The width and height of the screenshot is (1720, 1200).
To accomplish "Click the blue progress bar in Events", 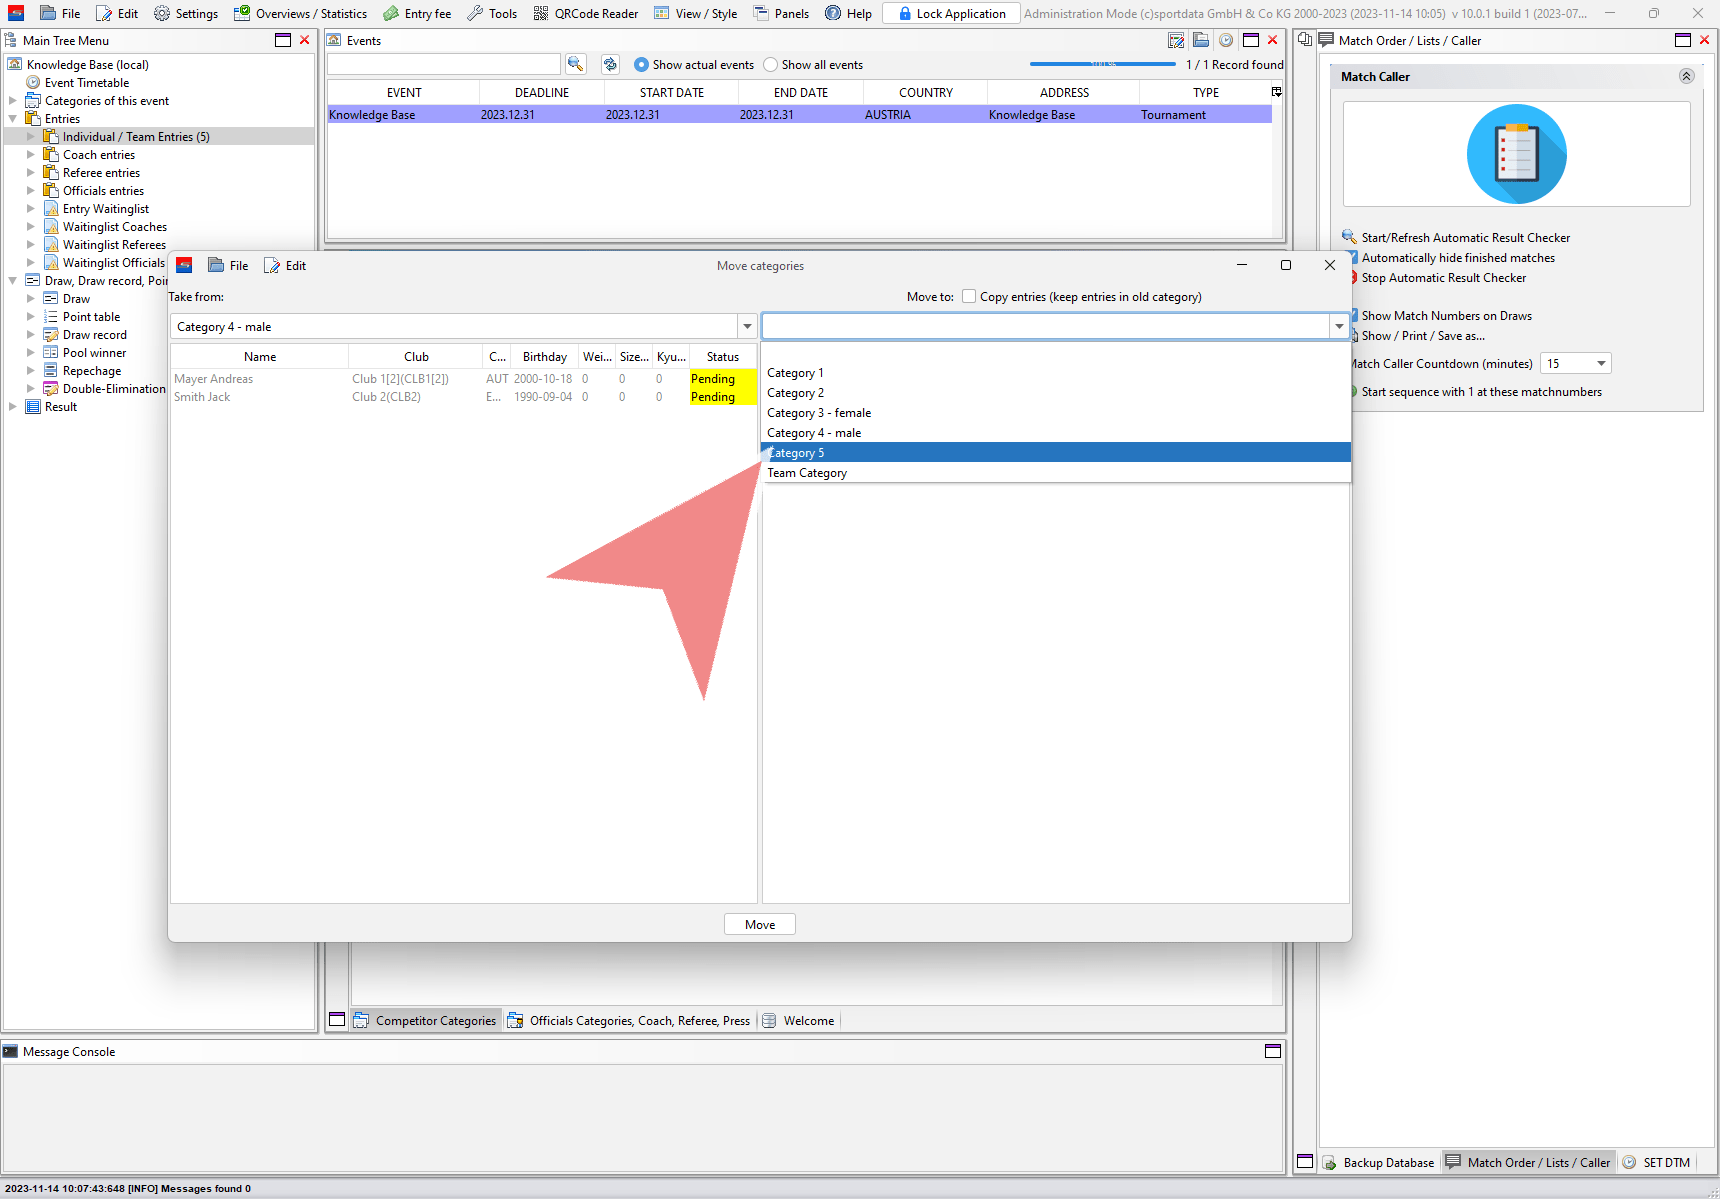I will [x=1102, y=64].
